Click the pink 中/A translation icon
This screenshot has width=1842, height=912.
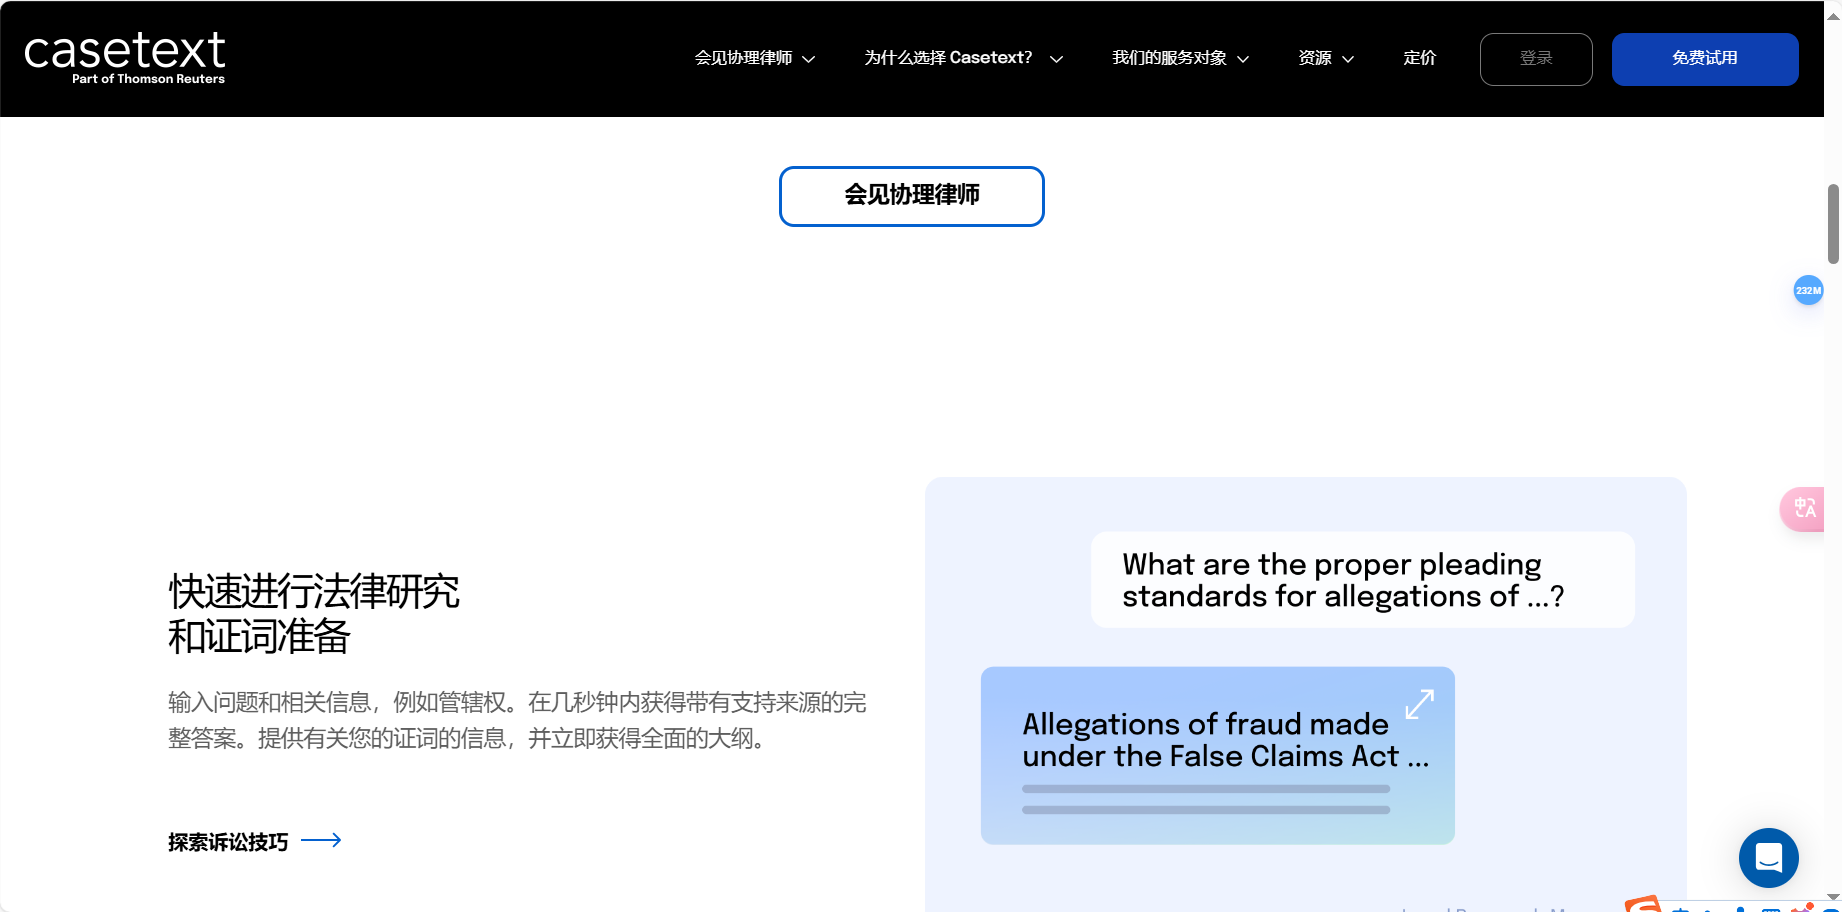tap(1806, 509)
